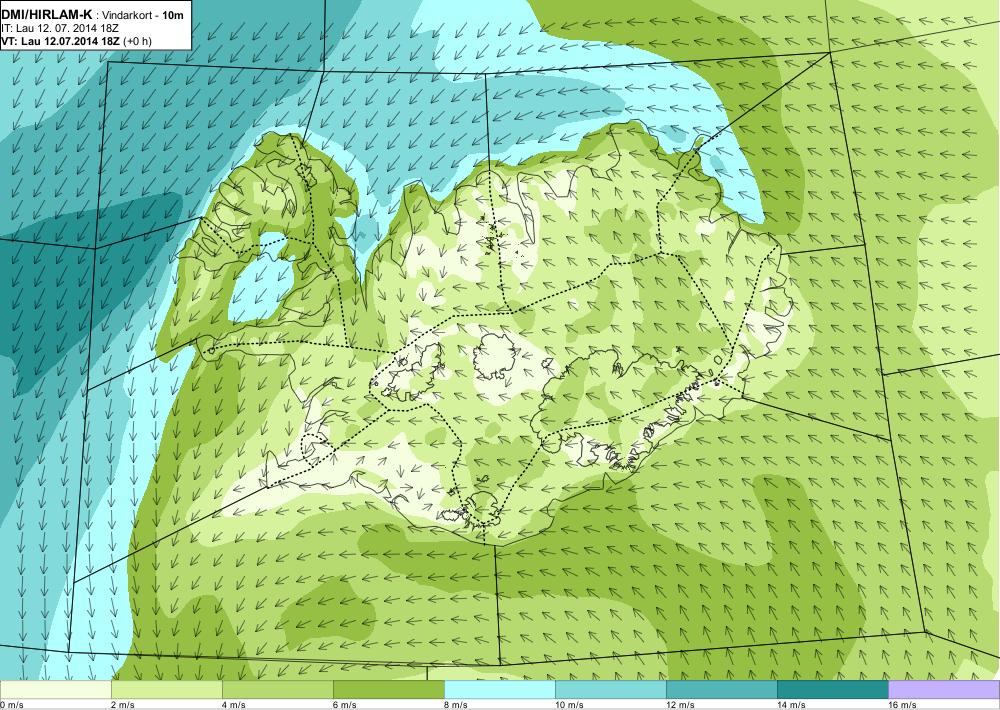Click the 'VT: Lau 12.07.2014 18Z (+0 h)' line
Viewport: 1000px width, 710px height.
tap(76, 41)
